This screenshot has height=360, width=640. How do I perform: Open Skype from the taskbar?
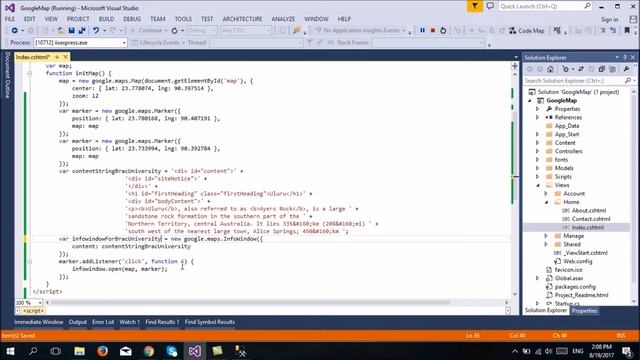coord(172,351)
